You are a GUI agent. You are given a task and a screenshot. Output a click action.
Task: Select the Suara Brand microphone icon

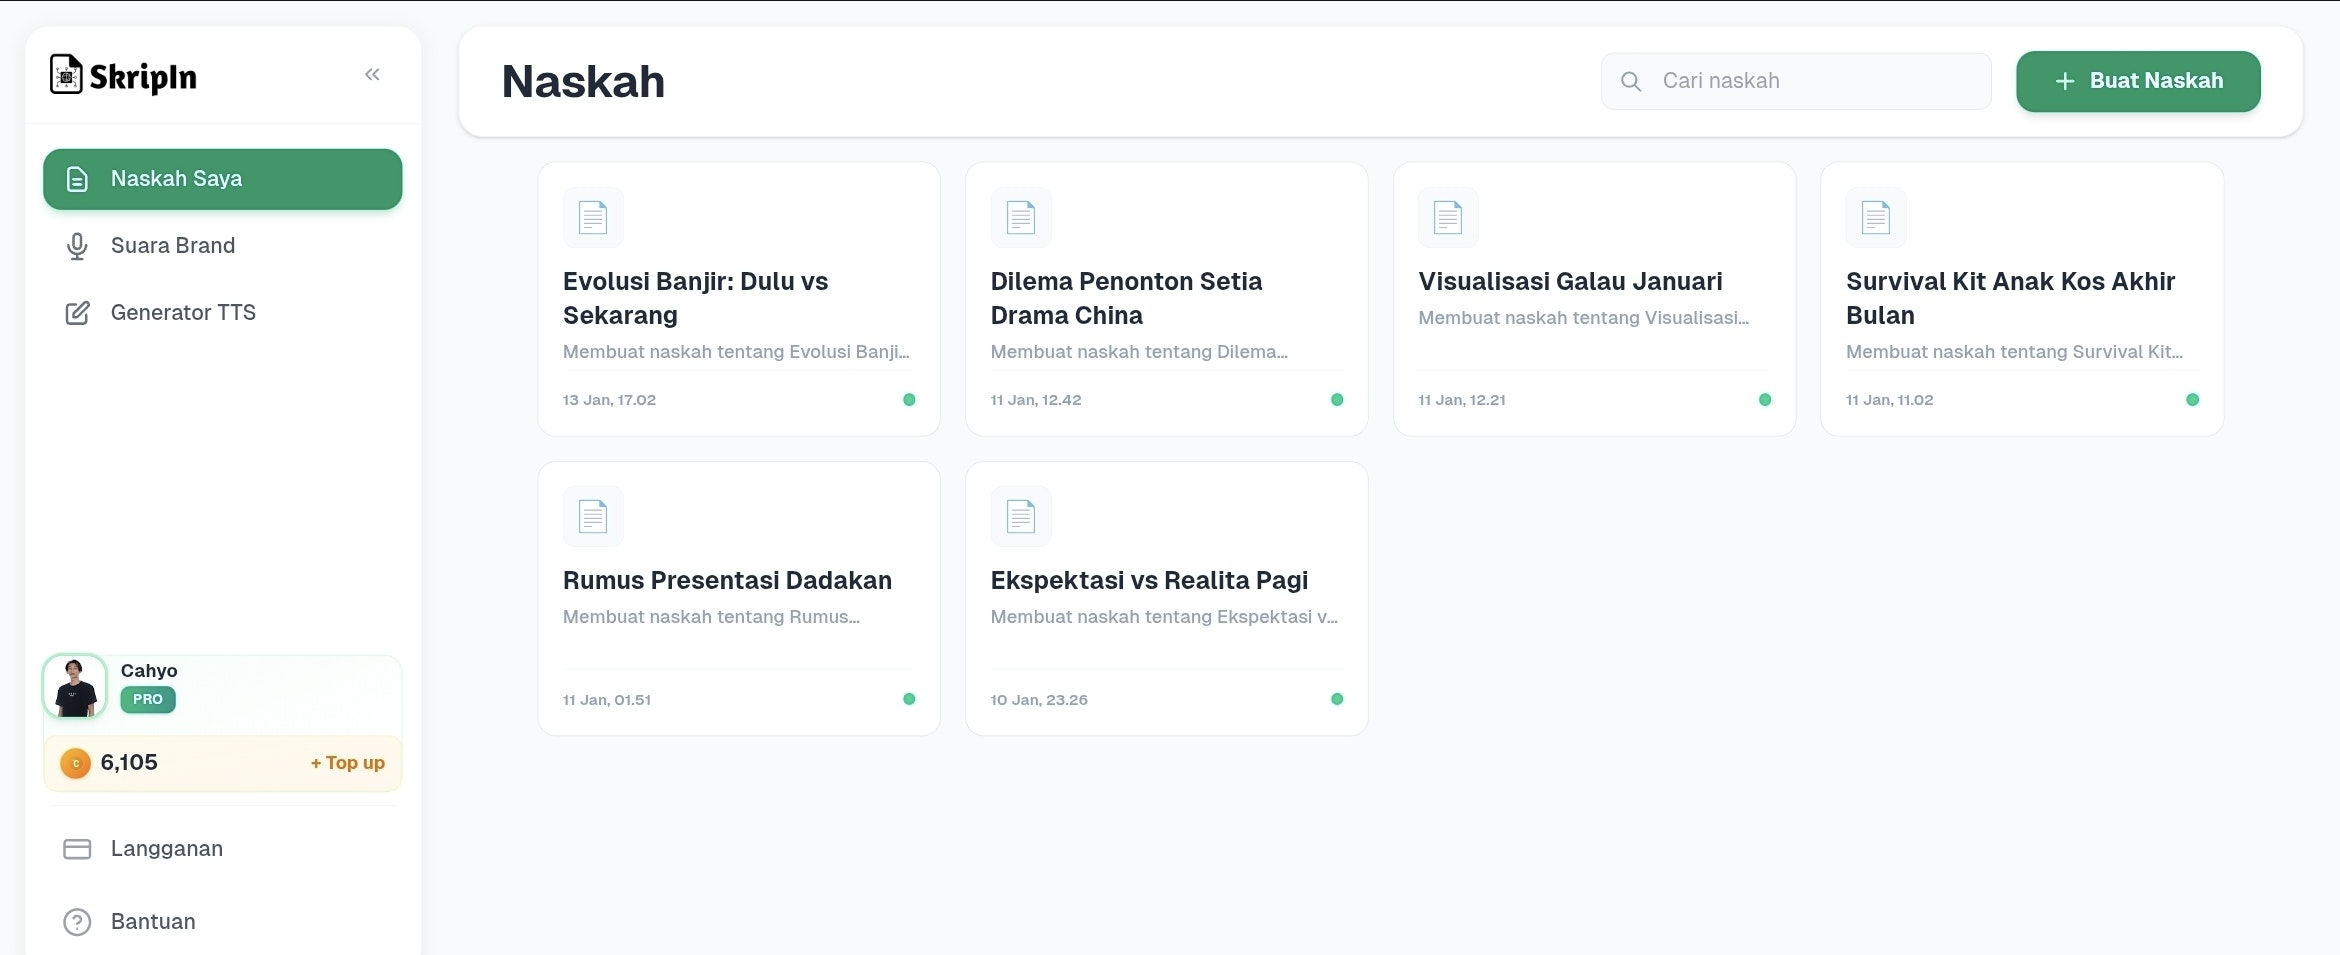(77, 246)
